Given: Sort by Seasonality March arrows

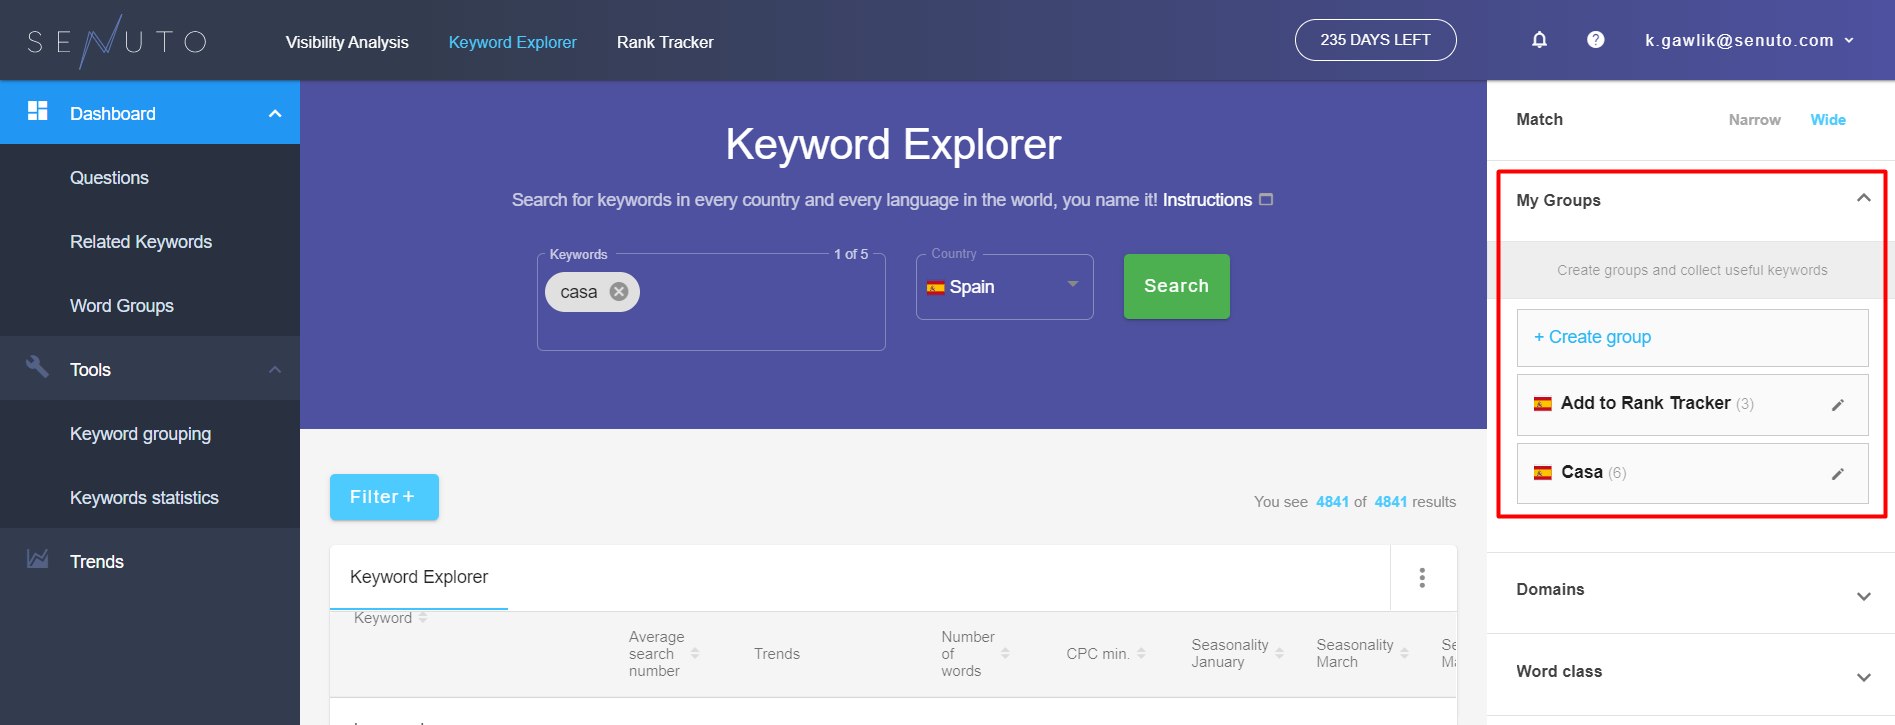Looking at the screenshot, I should tap(1404, 653).
